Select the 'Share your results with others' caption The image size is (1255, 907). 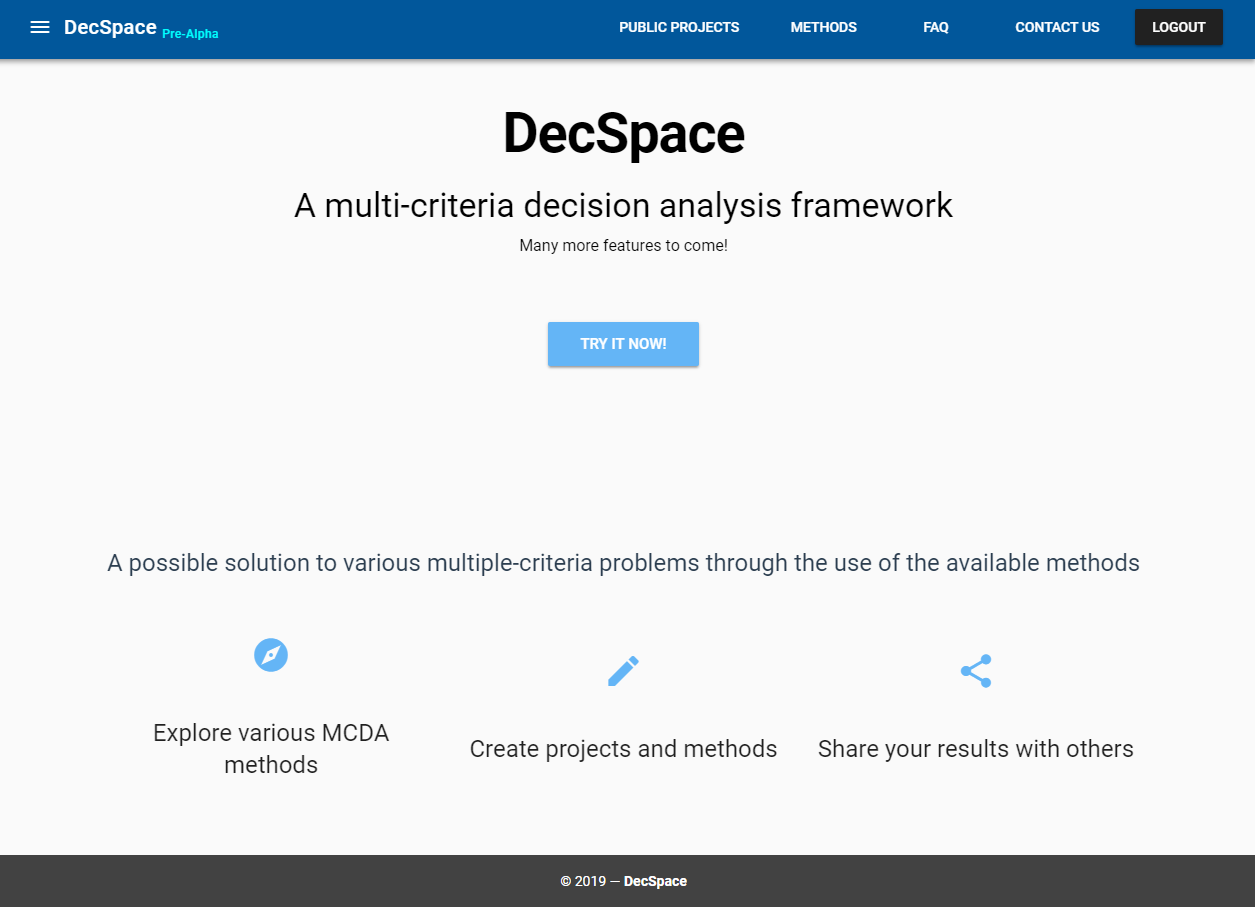(975, 749)
